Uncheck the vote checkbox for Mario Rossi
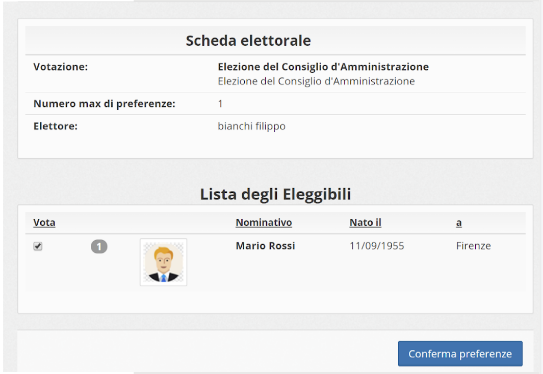Image resolution: width=543 pixels, height=374 pixels. tap(38, 246)
